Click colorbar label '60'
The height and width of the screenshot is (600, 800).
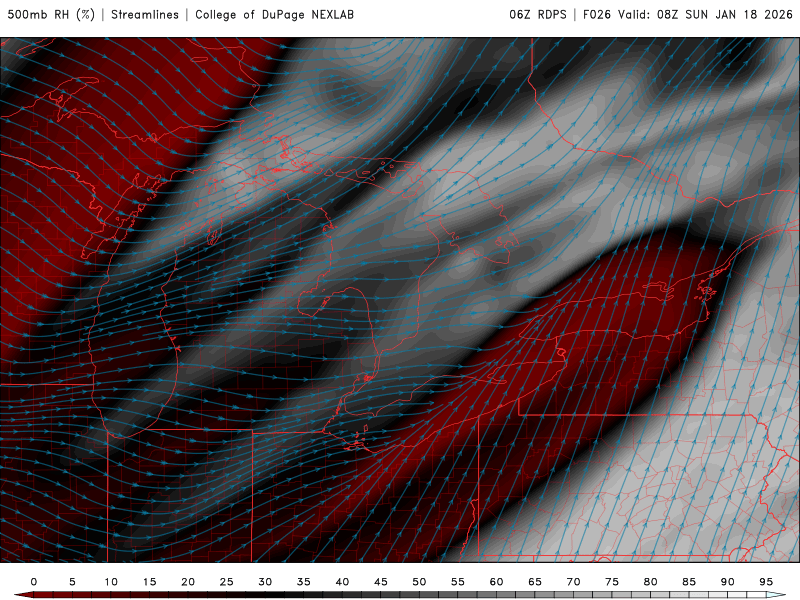pos(496,582)
